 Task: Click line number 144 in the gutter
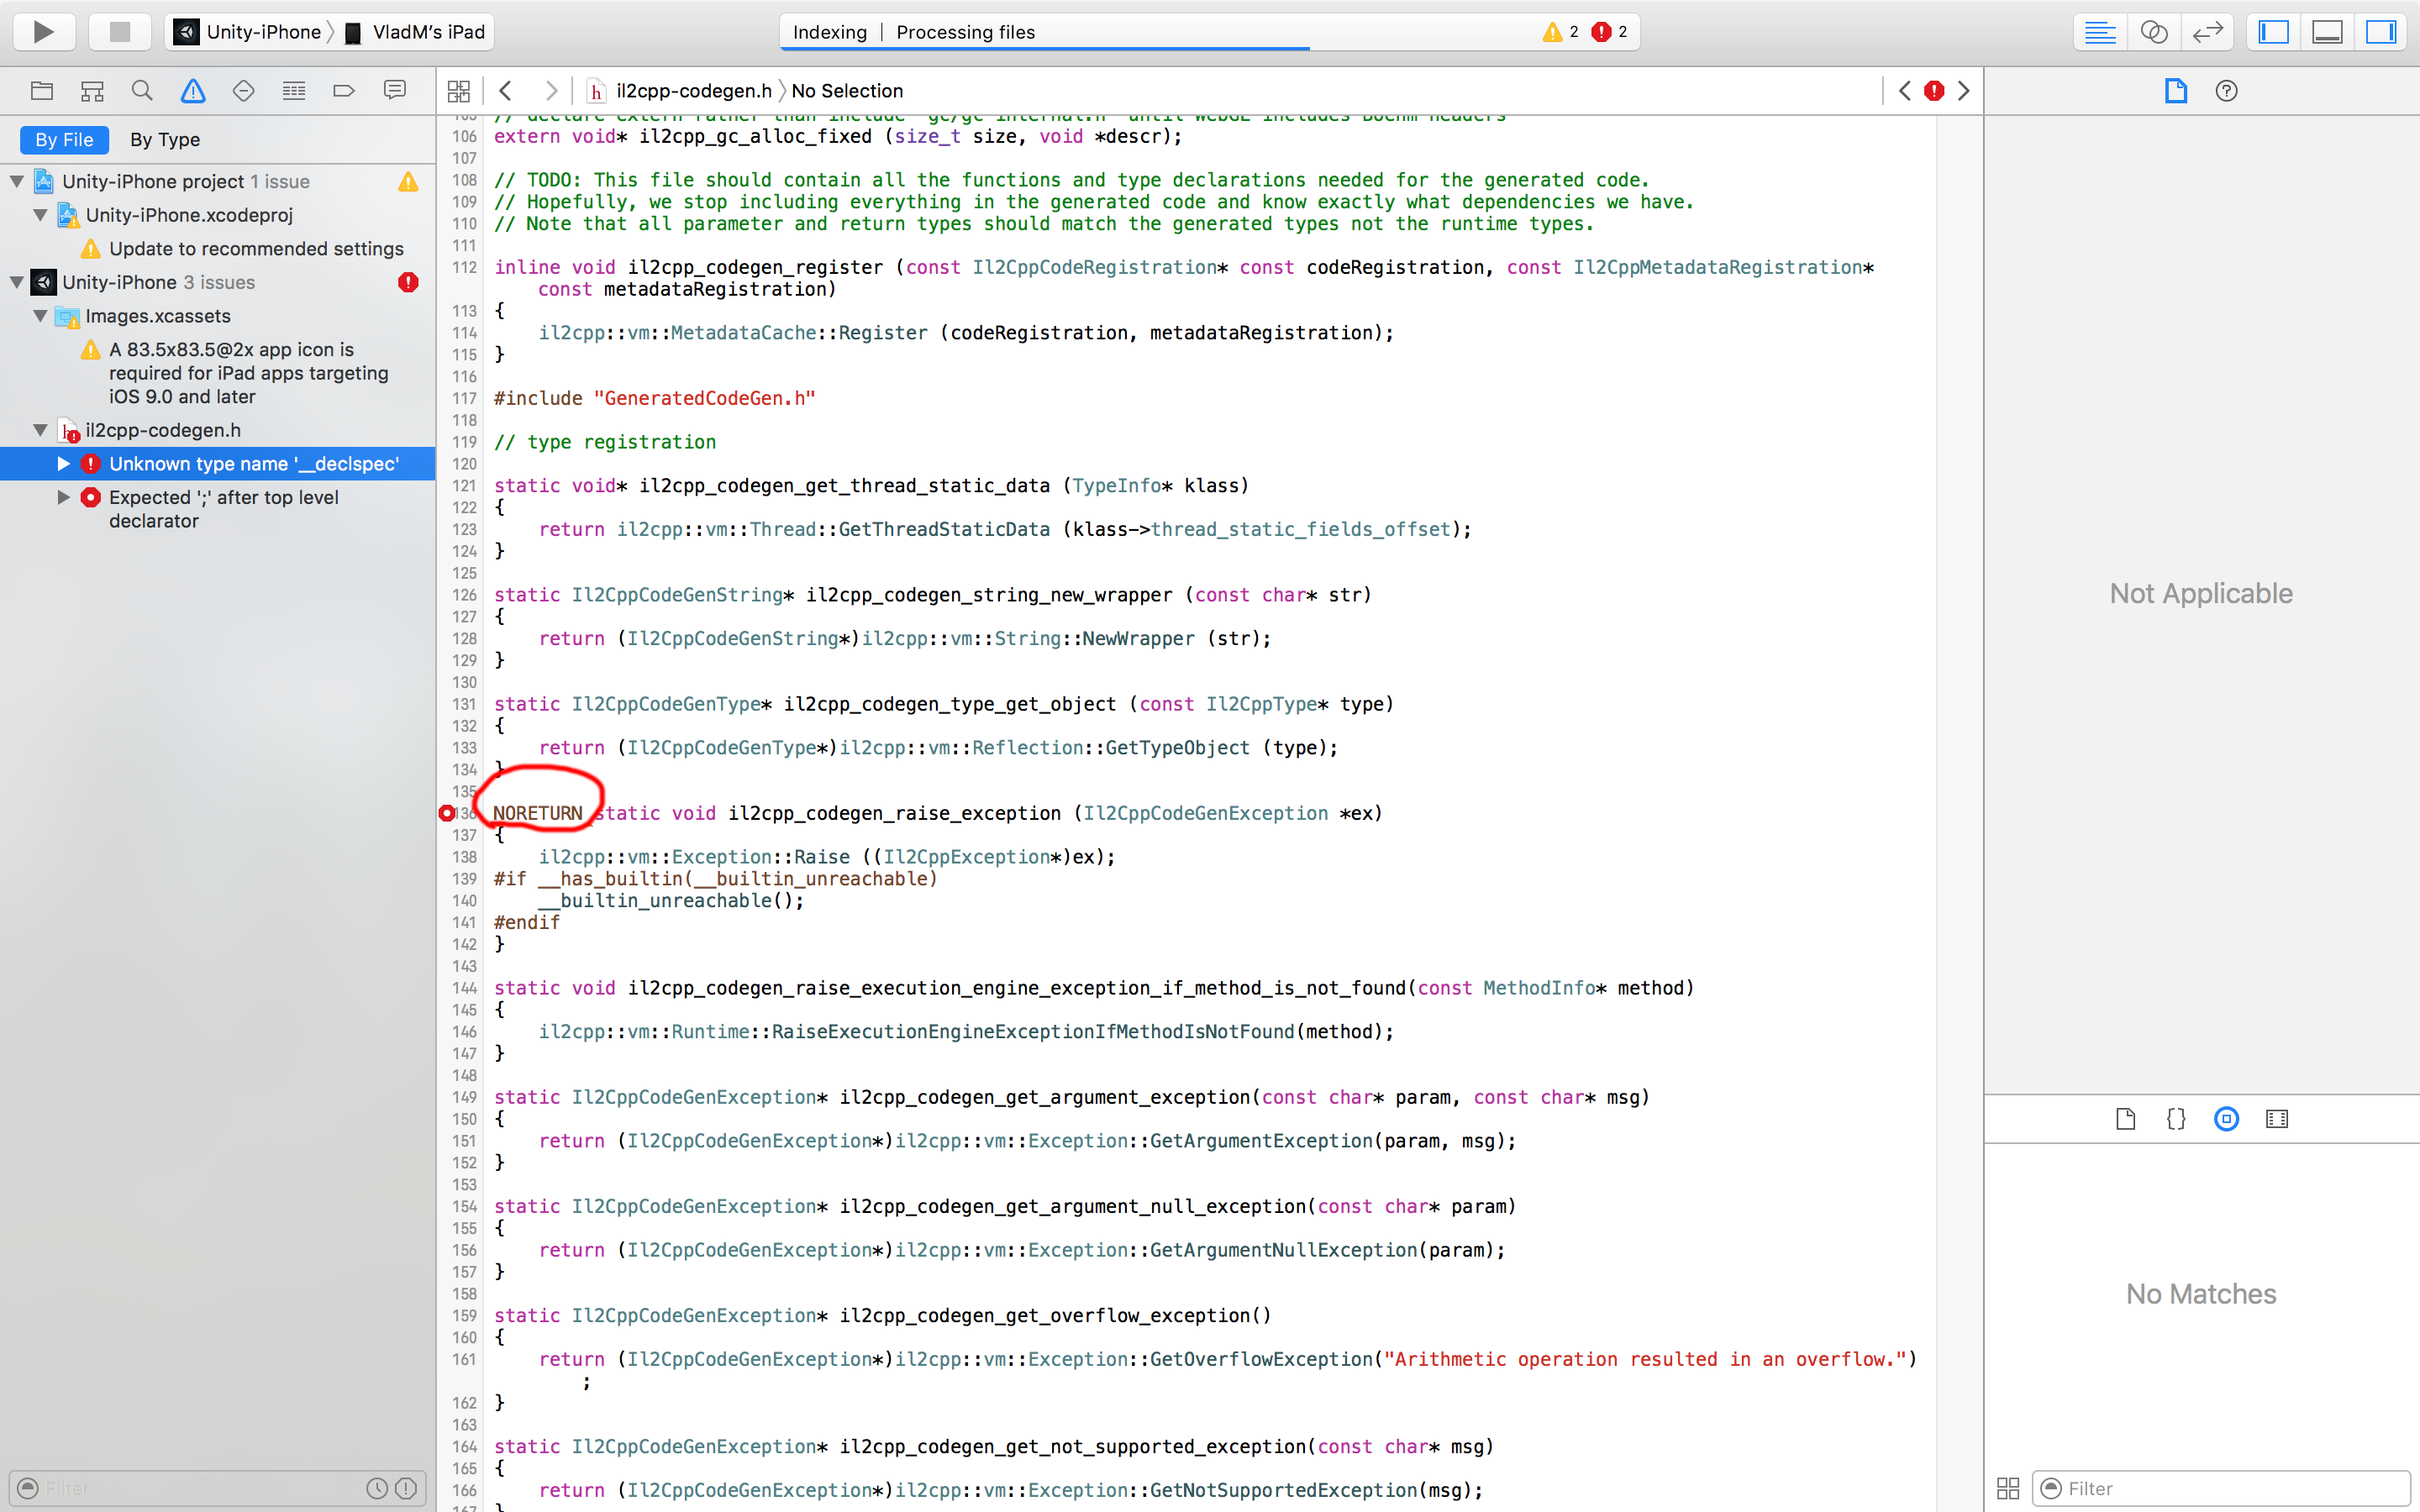(x=464, y=988)
